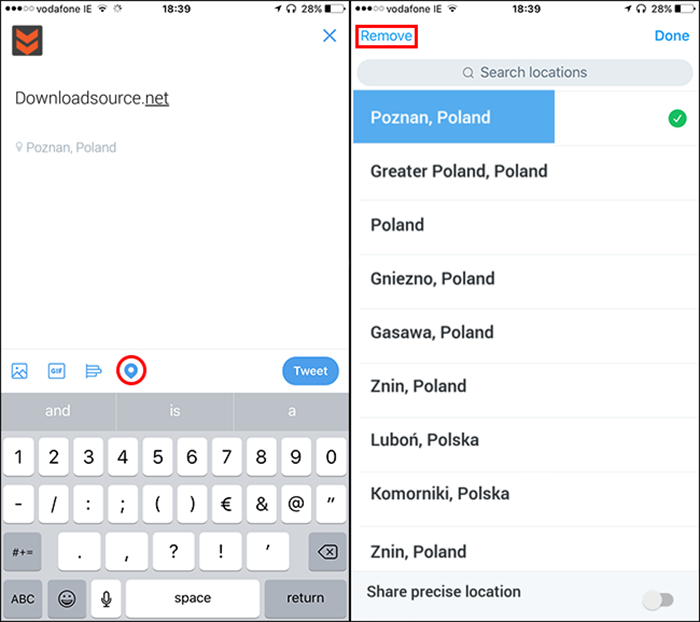Tap Done to confirm location
The height and width of the screenshot is (622, 700).
pos(671,36)
